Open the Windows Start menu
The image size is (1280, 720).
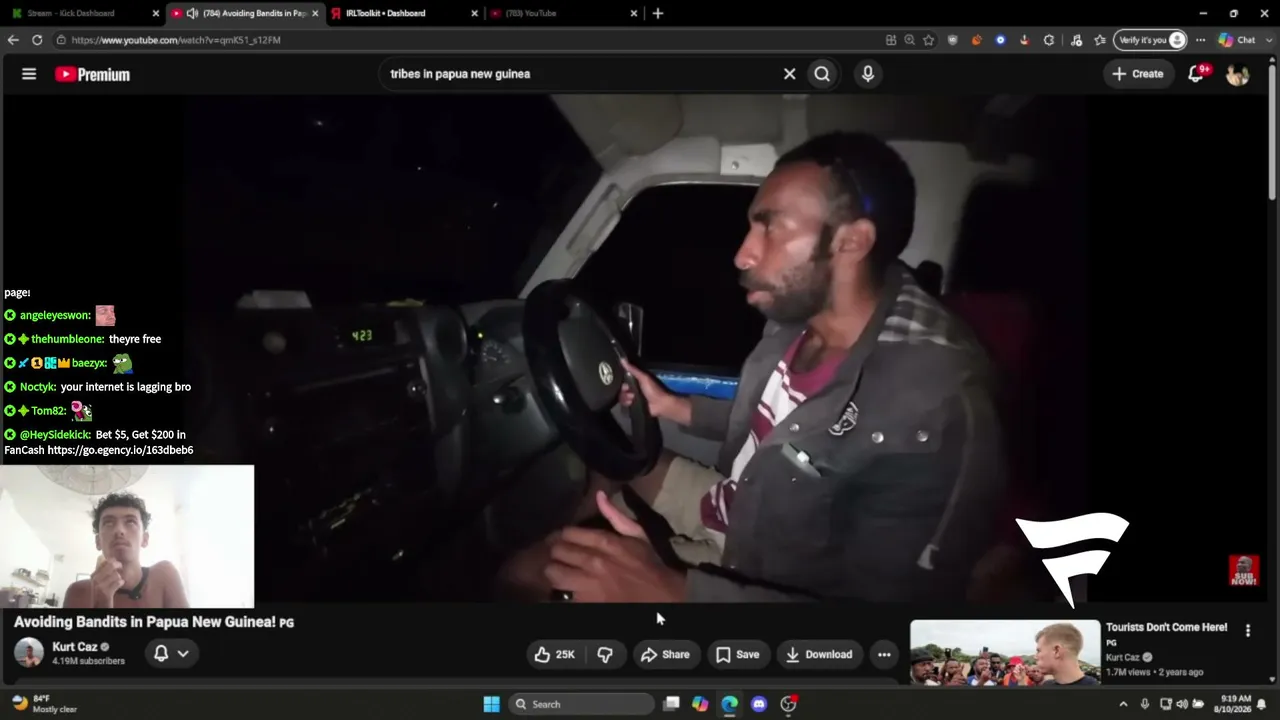tap(491, 704)
